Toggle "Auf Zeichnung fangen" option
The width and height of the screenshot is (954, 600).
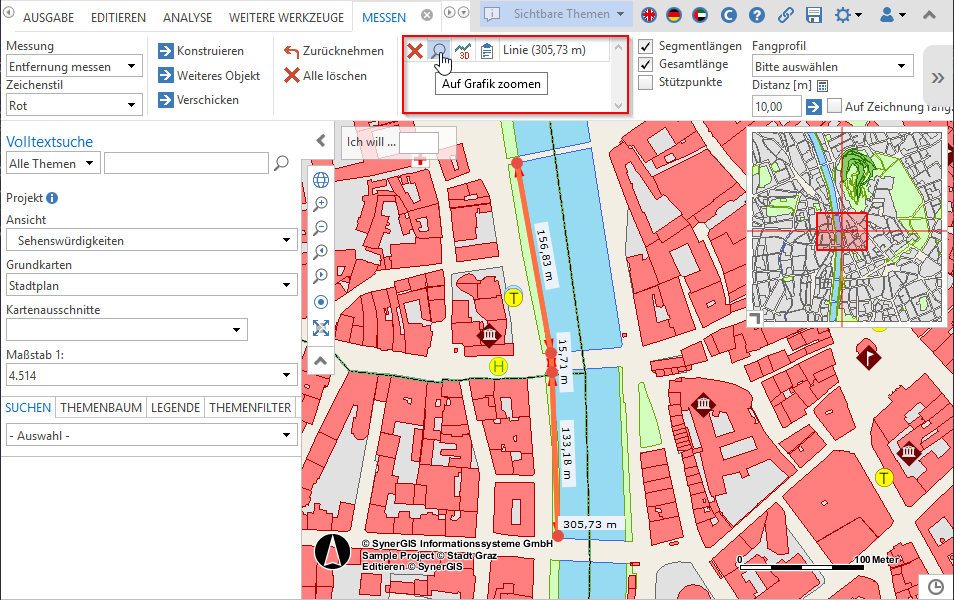tap(834, 105)
